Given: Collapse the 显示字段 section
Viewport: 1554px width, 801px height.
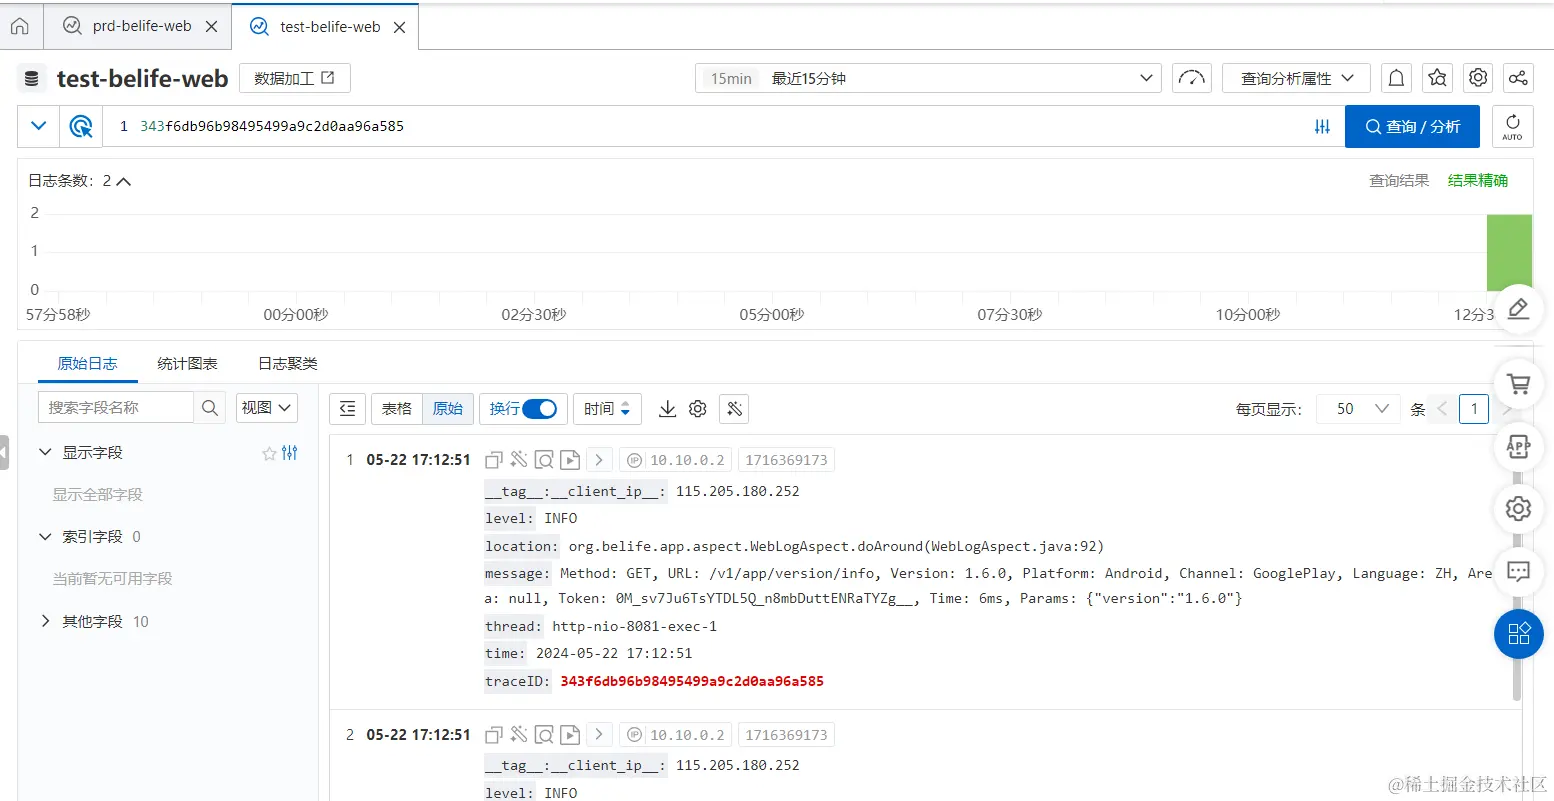Looking at the screenshot, I should 44,451.
